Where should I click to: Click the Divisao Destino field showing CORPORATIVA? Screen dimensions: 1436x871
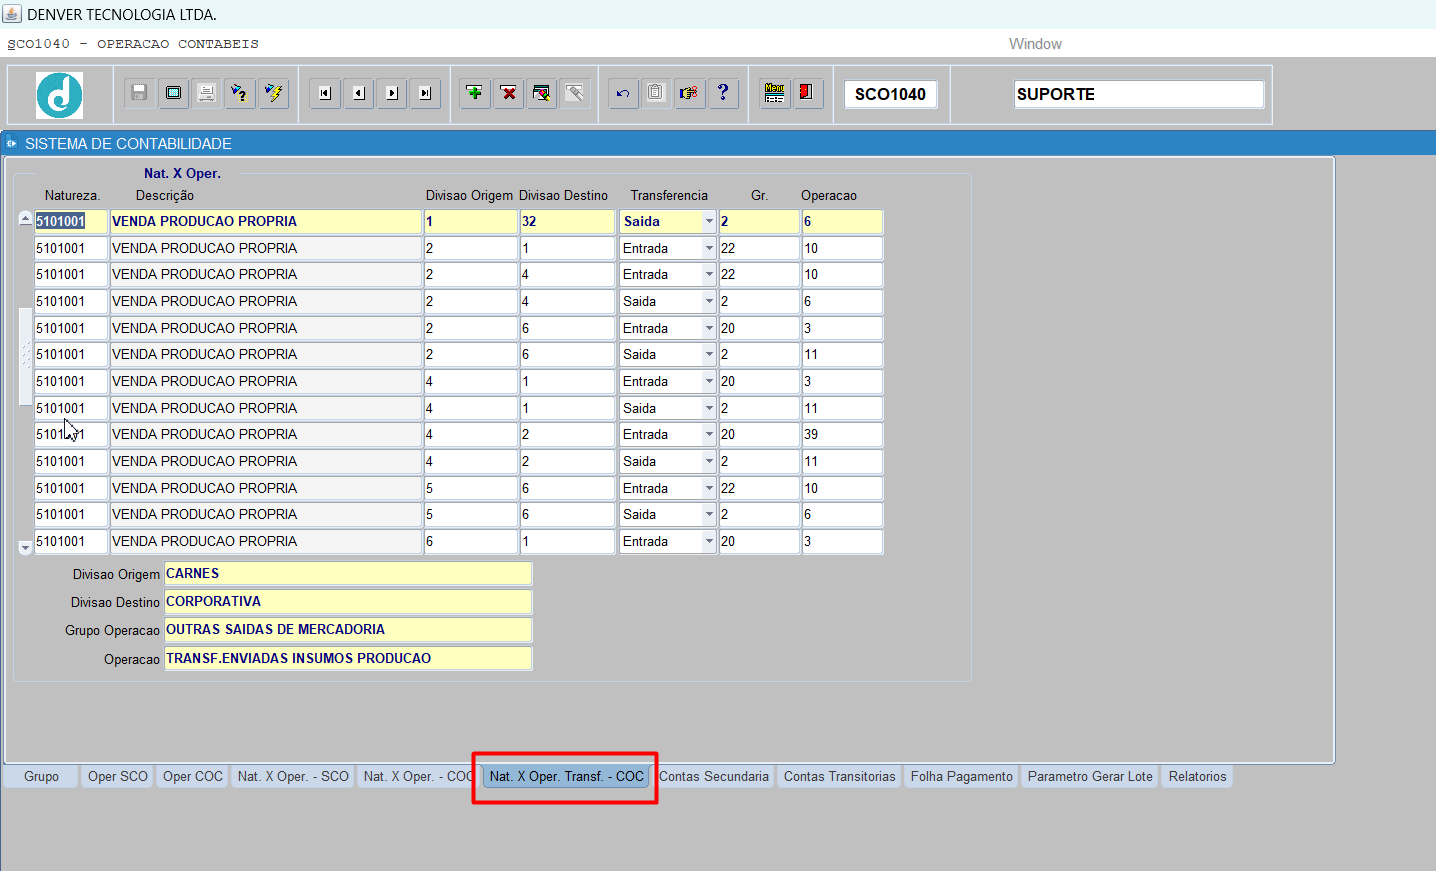point(348,601)
